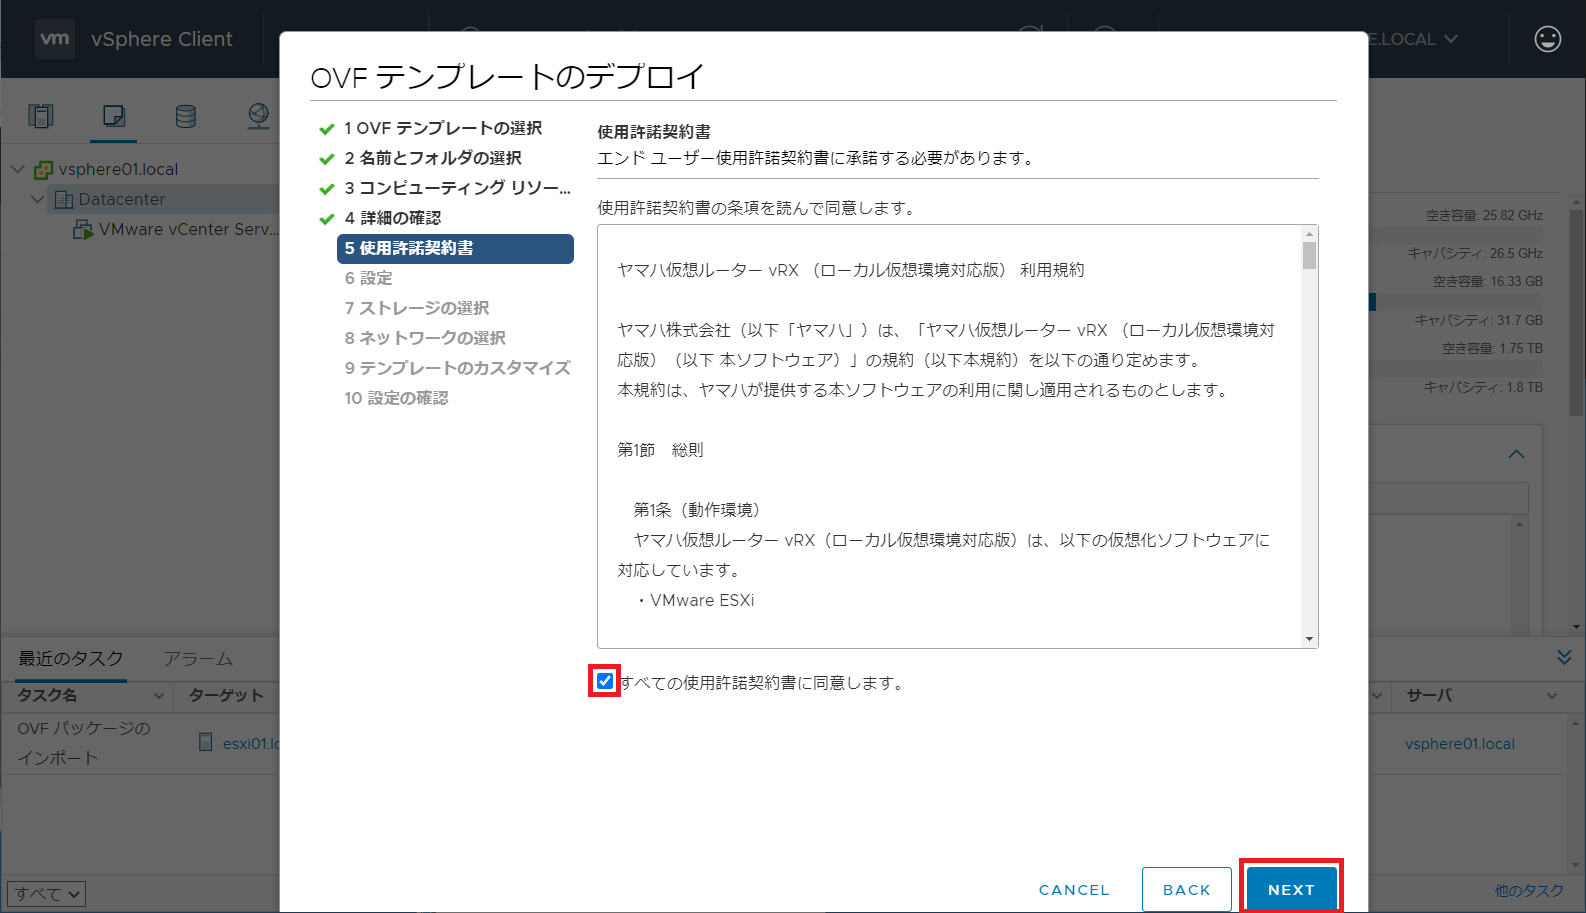Viewport: 1586px width, 913px height.
Task: Go to step 3 コンピューティング リソース
Action: (x=458, y=188)
